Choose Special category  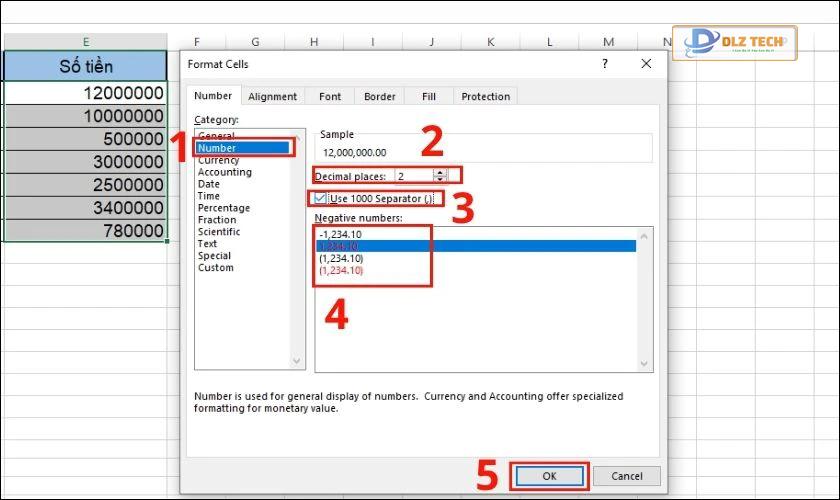[x=214, y=256]
